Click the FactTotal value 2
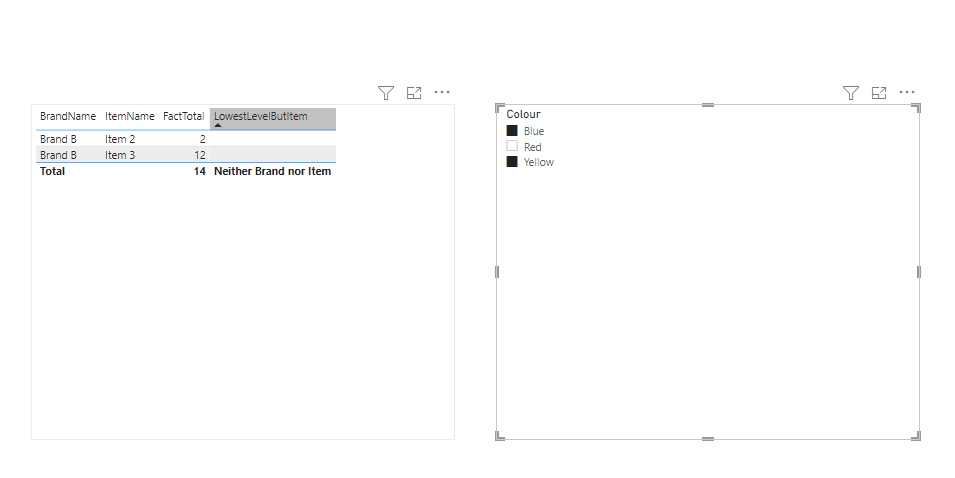This screenshot has width=955, height=478. point(202,139)
